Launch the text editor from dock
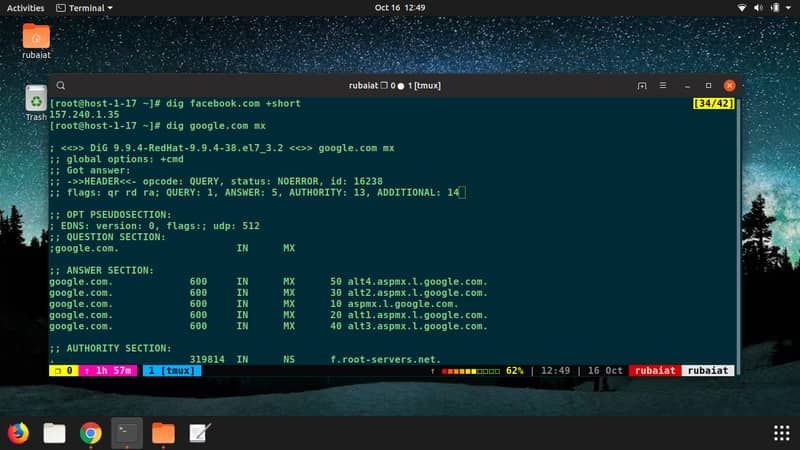Image resolution: width=800 pixels, height=450 pixels. 199,432
